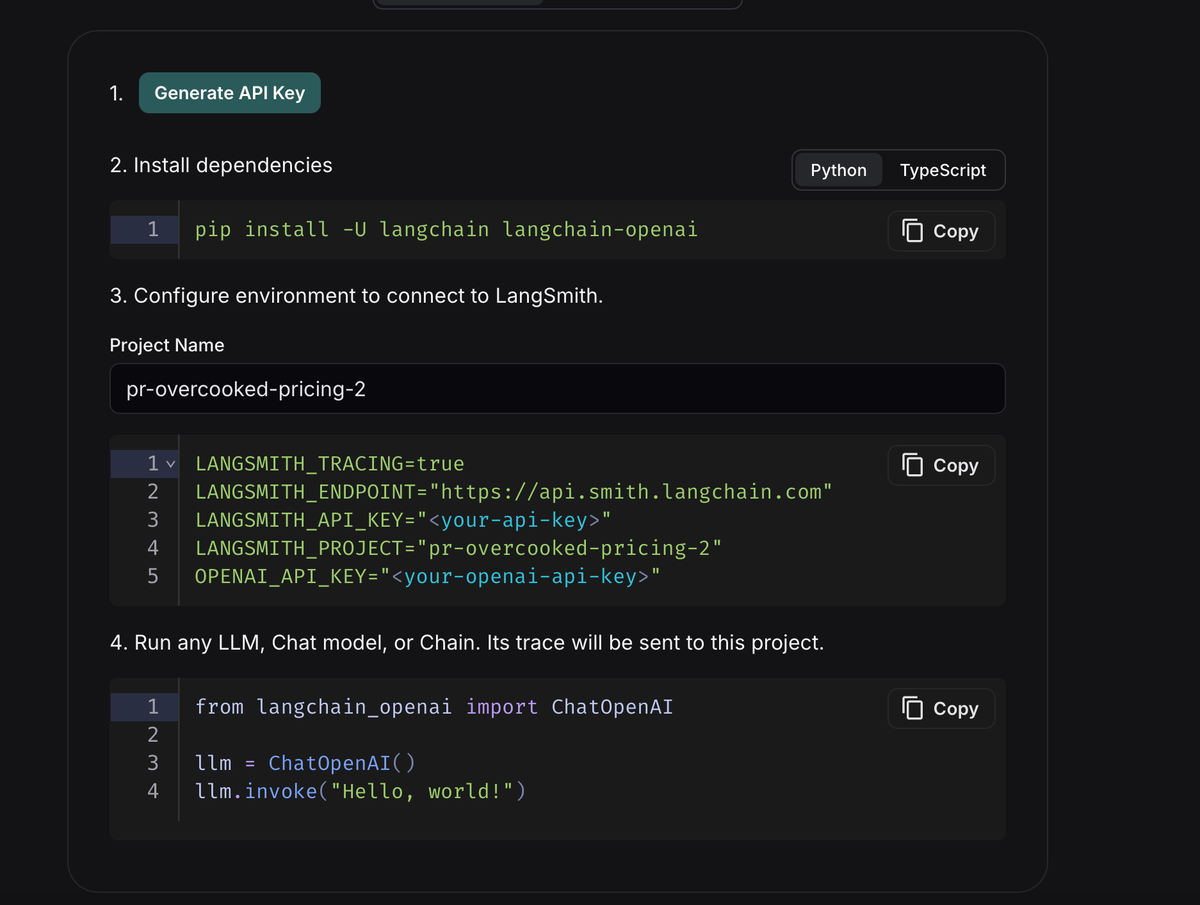Switch to the TypeScript tab
This screenshot has width=1200, height=905.
click(943, 170)
